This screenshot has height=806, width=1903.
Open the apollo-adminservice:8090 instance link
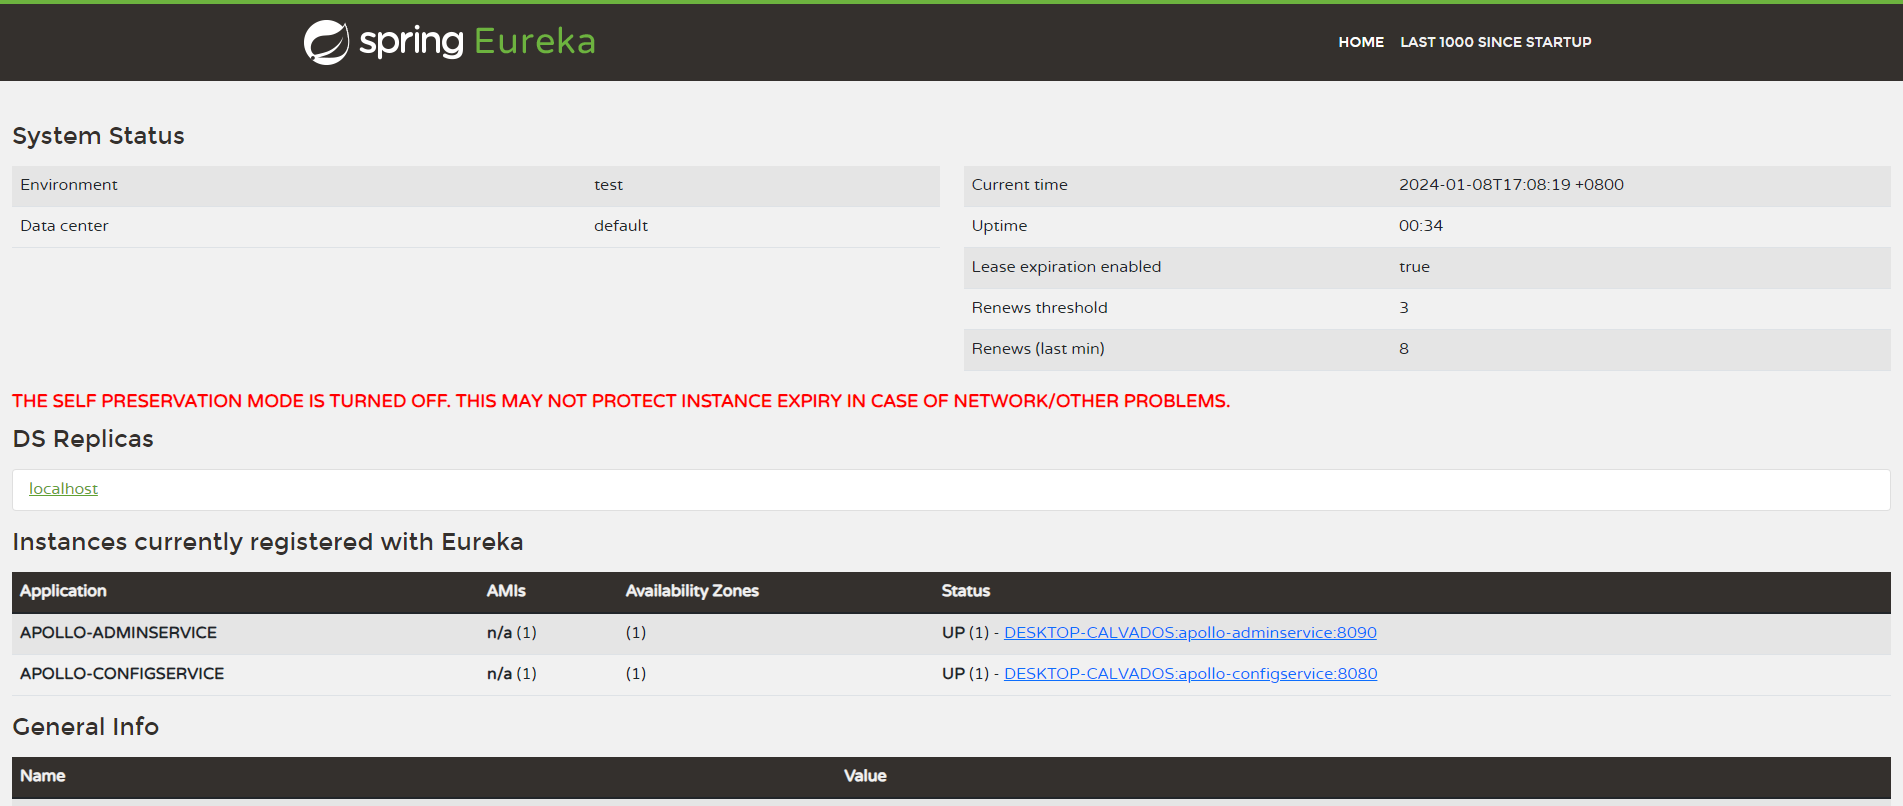(1190, 633)
